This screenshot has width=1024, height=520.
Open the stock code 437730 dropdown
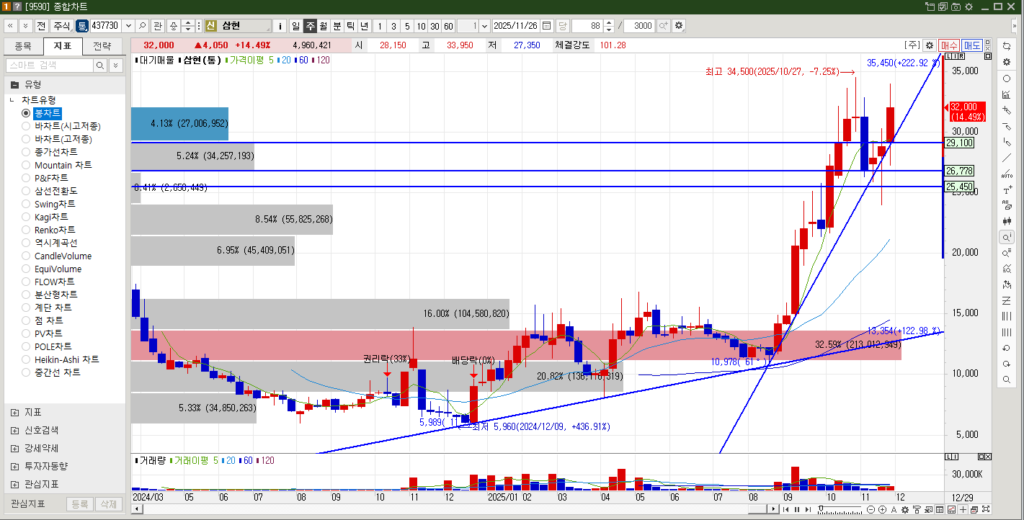coord(127,25)
